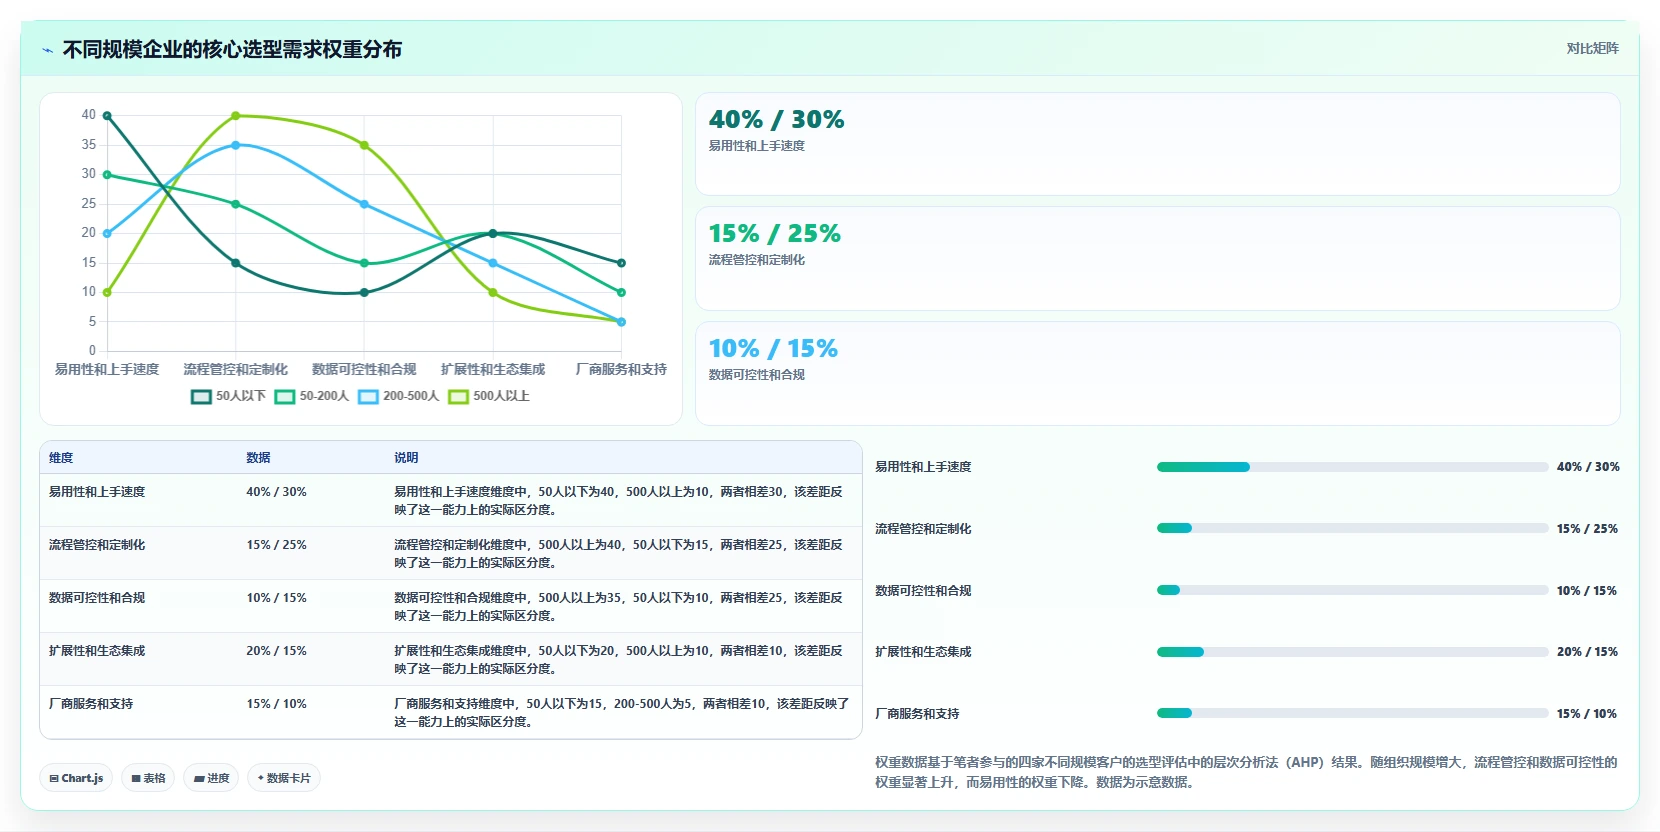
Task: Select the 进度 tag chip
Action: tap(211, 778)
